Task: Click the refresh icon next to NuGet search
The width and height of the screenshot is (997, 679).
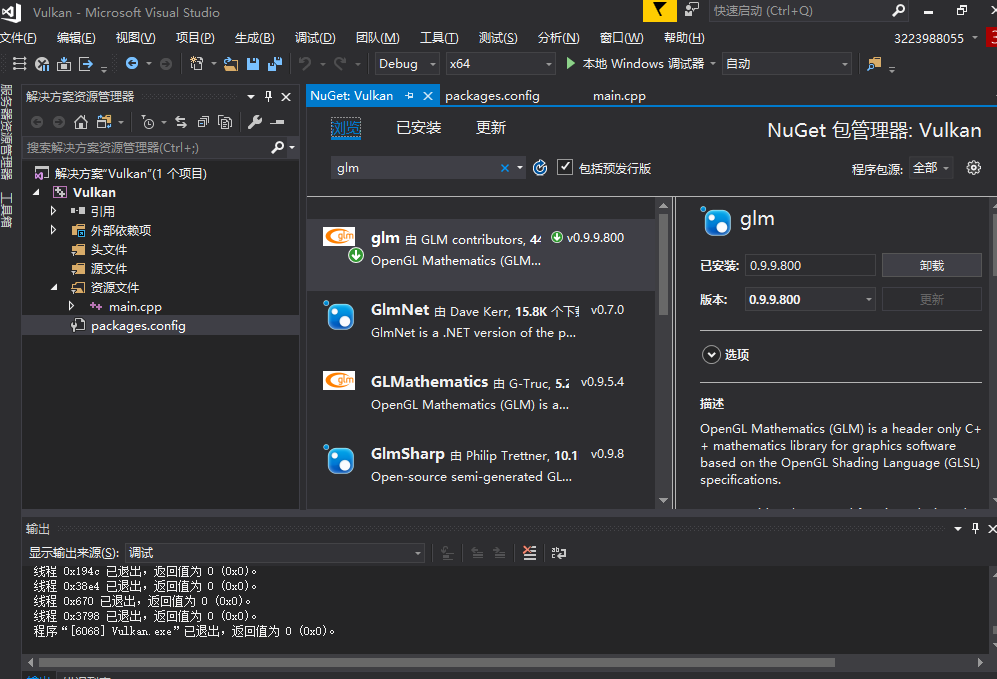Action: click(540, 168)
